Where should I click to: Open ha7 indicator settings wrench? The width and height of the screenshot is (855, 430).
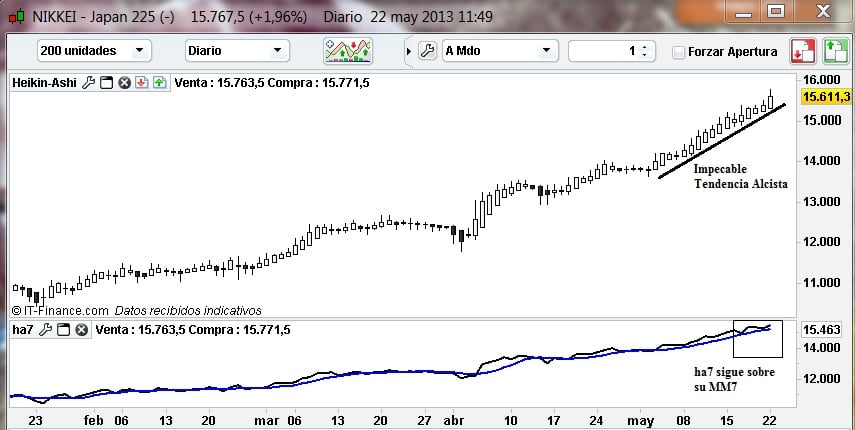tap(46, 330)
